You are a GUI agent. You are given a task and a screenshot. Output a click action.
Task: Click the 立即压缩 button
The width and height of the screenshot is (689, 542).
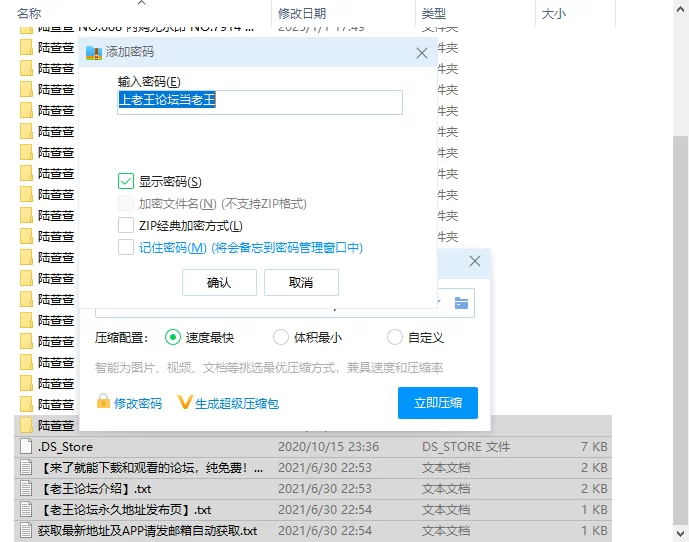pyautogui.click(x=437, y=402)
